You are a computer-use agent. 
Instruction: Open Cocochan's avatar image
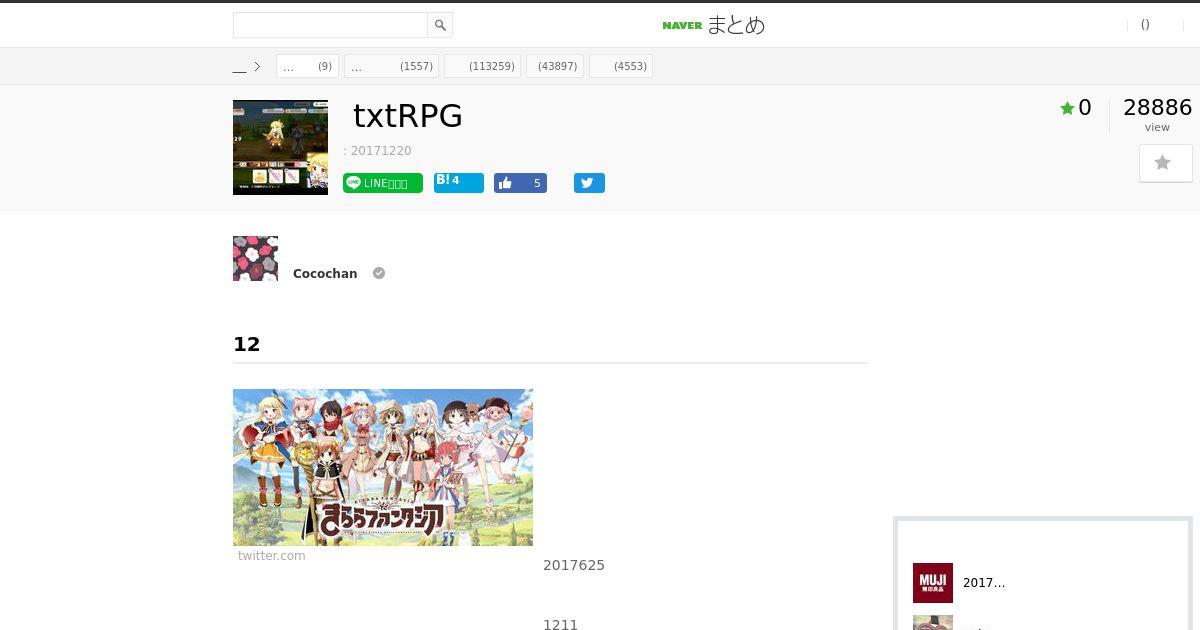(x=255, y=258)
